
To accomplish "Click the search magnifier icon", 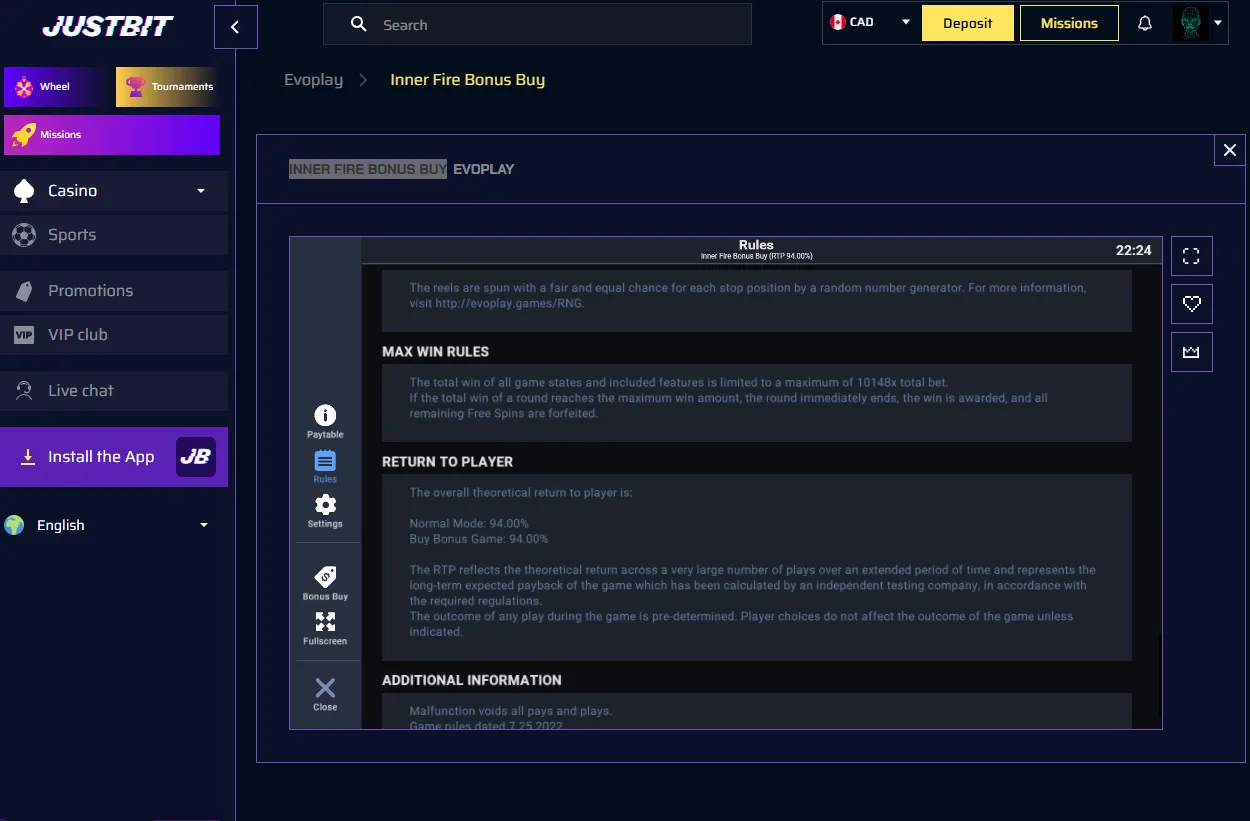I will [x=359, y=24].
